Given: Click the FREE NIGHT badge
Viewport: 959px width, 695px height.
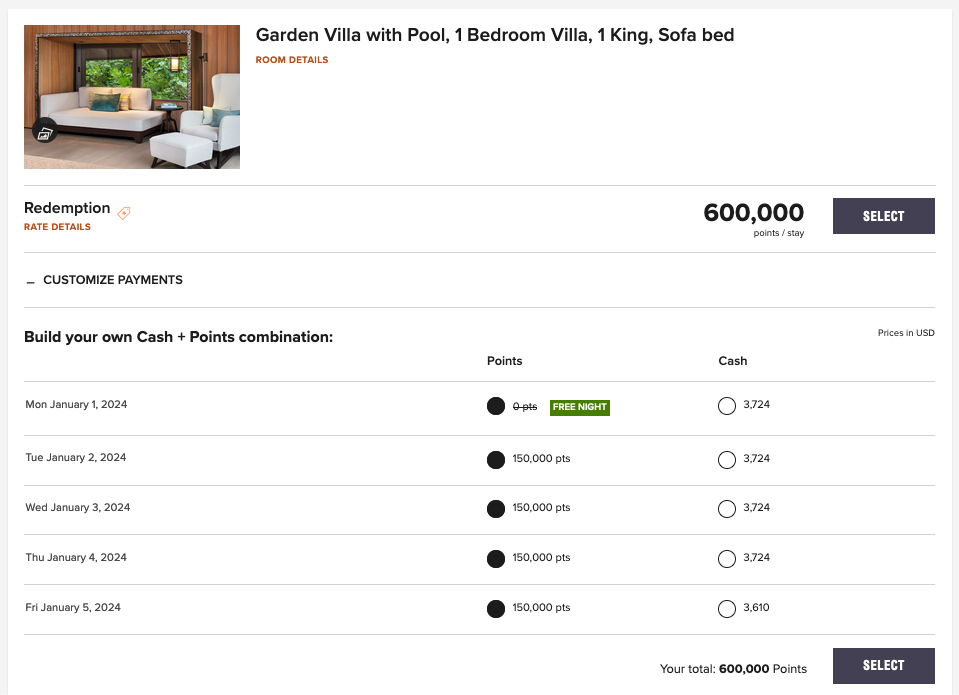Looking at the screenshot, I should [x=579, y=407].
